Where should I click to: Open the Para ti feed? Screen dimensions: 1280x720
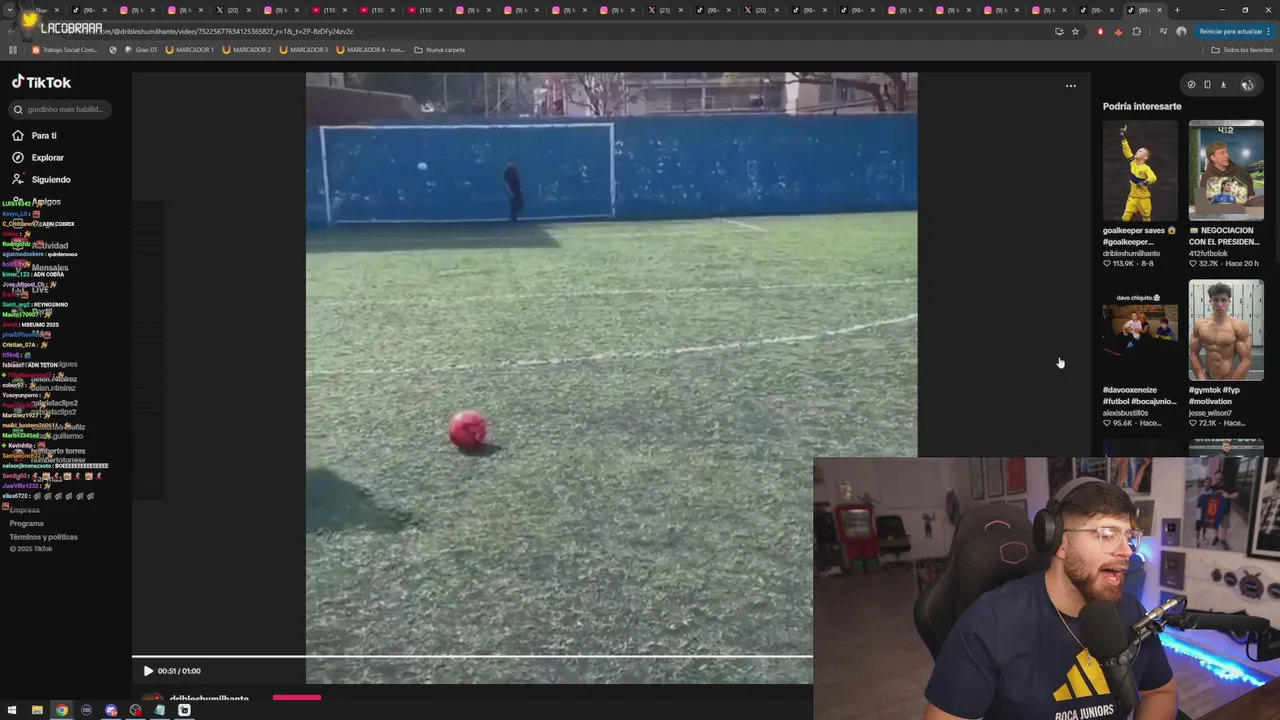[43, 135]
